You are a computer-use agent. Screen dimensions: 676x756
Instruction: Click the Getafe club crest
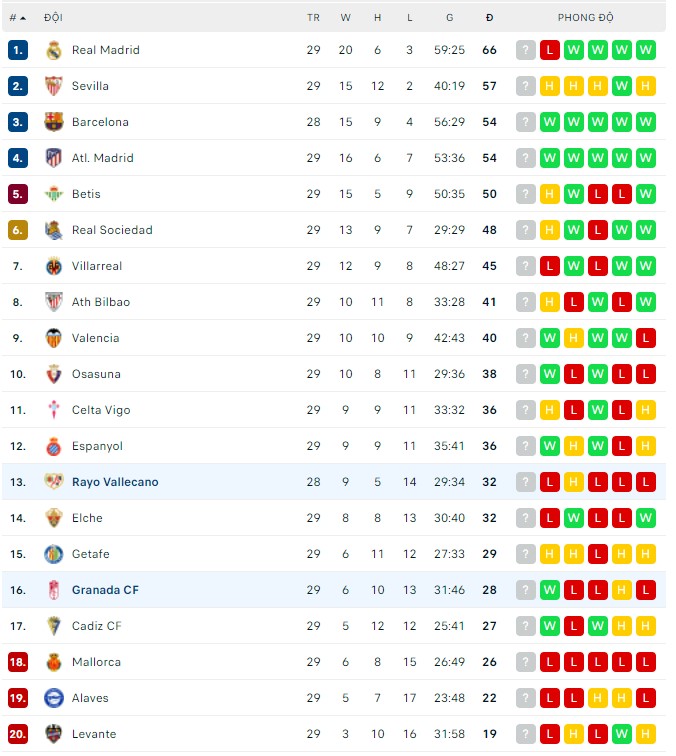coord(54,554)
